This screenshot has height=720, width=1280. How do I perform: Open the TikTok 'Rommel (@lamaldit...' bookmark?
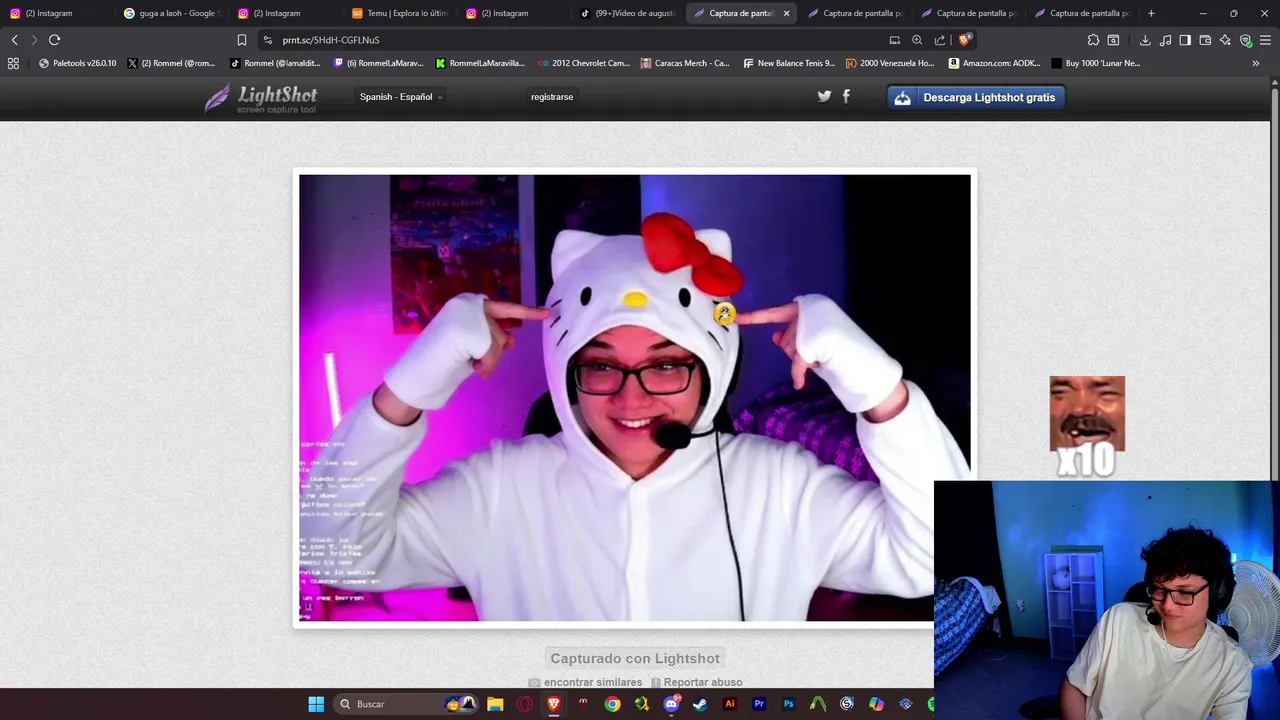pyautogui.click(x=275, y=63)
